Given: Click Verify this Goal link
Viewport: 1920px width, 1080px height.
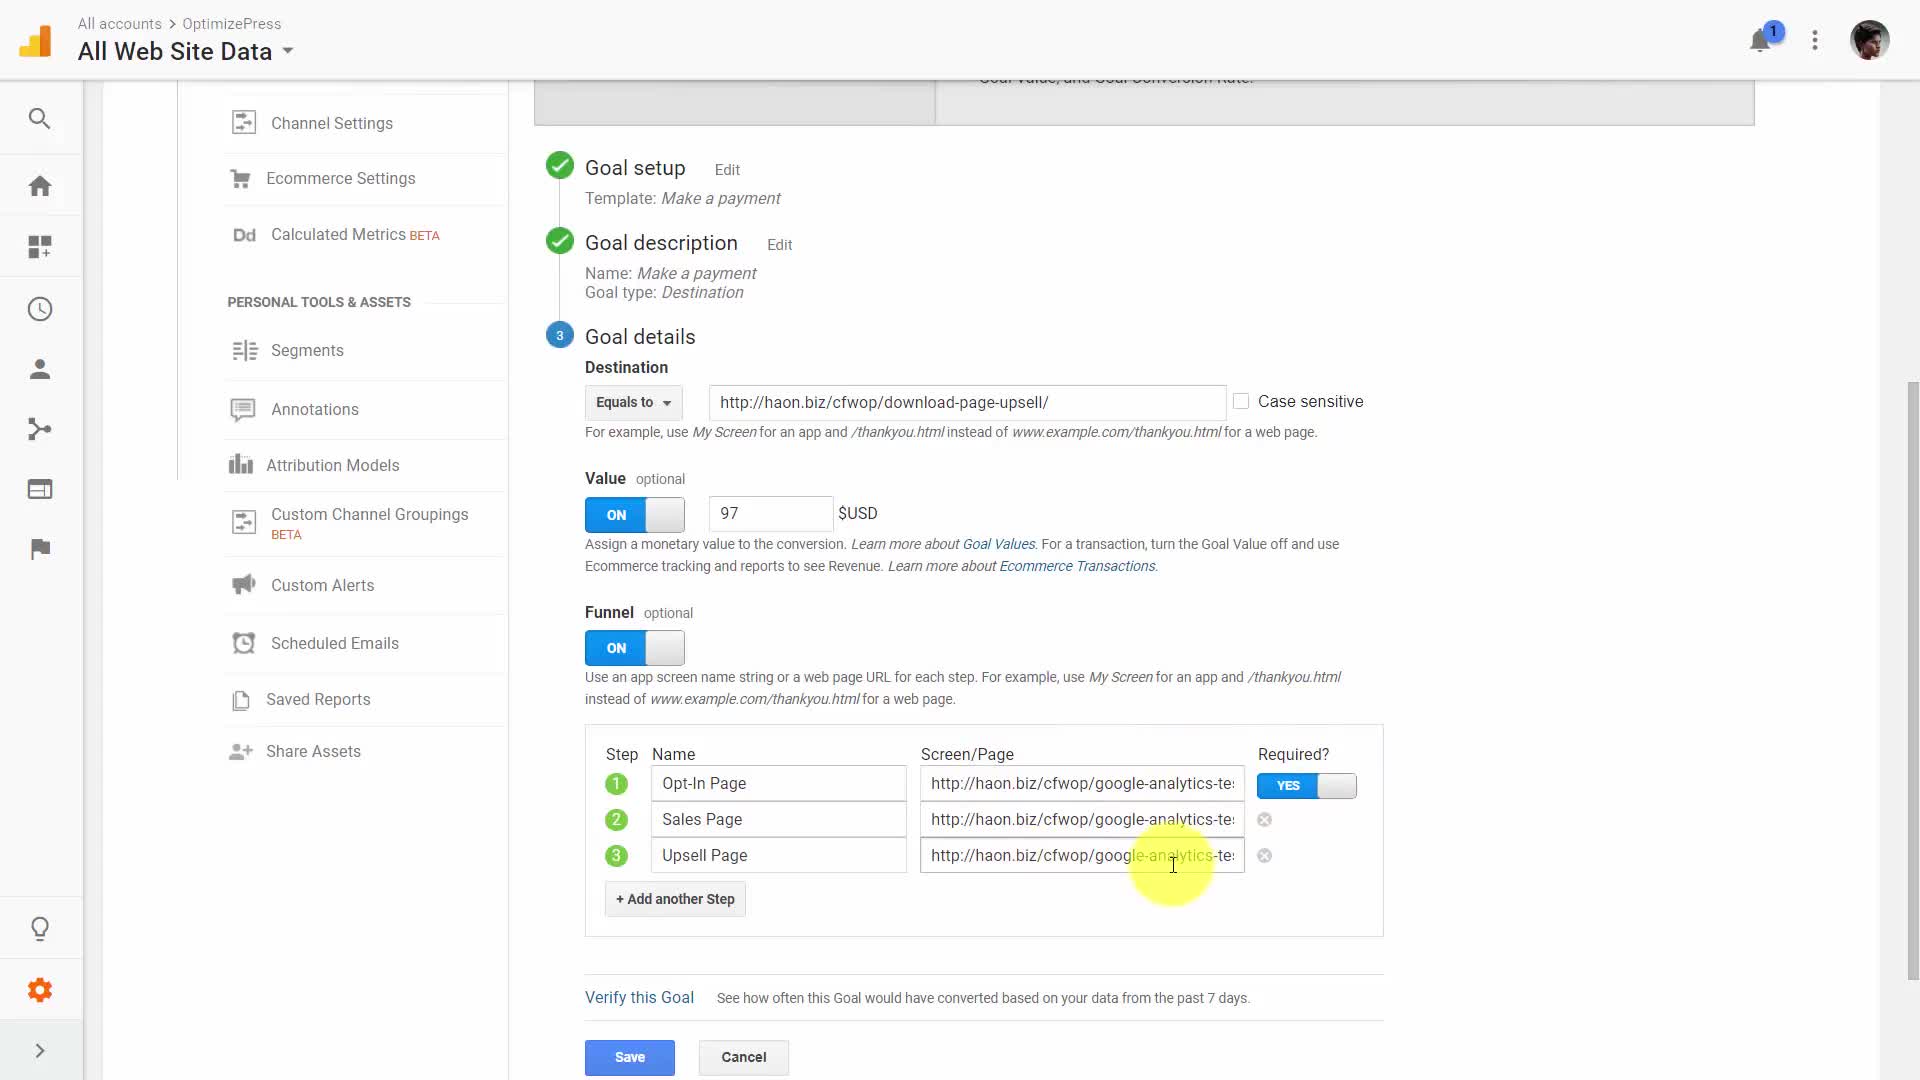Looking at the screenshot, I should pyautogui.click(x=639, y=997).
